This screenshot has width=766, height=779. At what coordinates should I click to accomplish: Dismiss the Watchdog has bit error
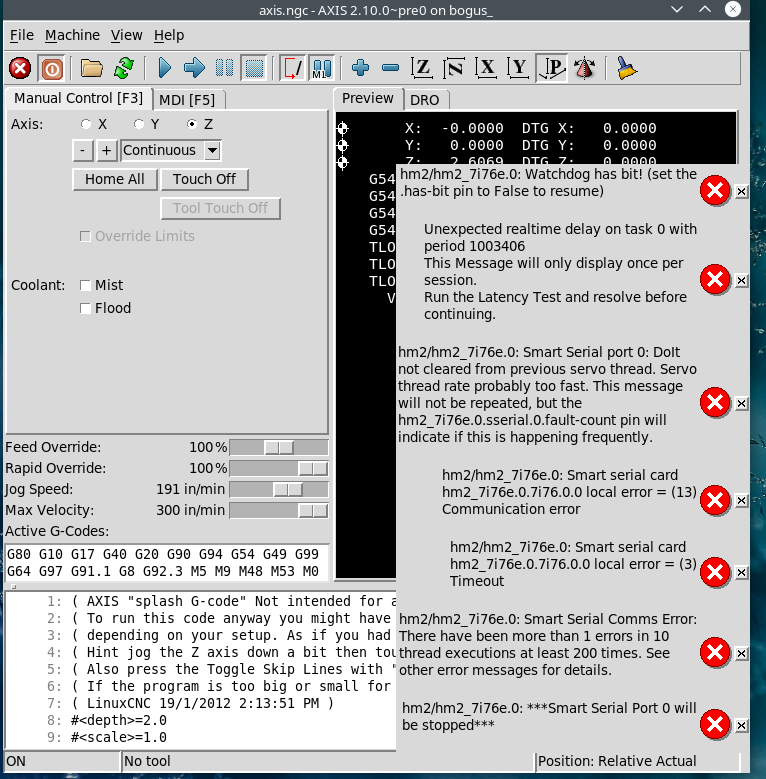click(741, 191)
